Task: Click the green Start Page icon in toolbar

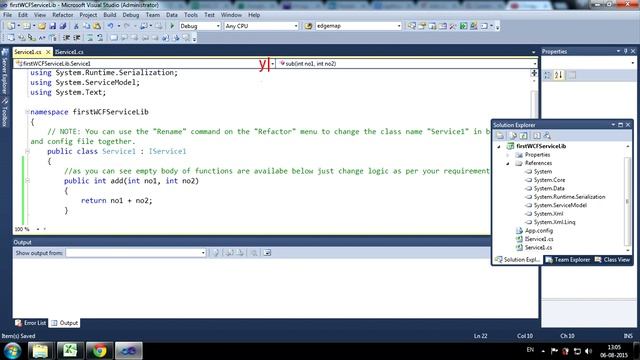Action: (x=463, y=26)
